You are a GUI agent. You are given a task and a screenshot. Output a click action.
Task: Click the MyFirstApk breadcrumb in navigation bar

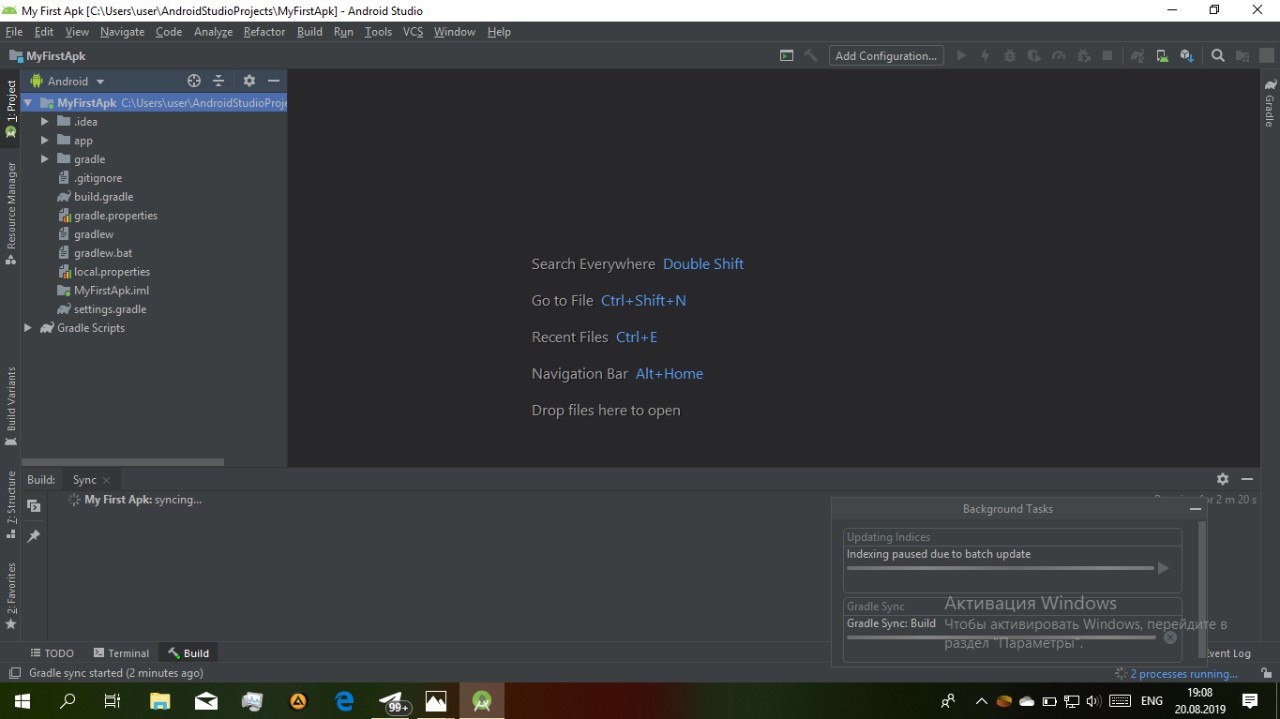click(x=48, y=56)
